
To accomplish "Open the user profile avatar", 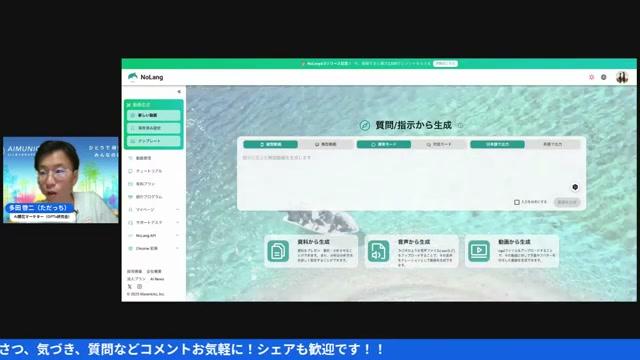I will pos(622,77).
